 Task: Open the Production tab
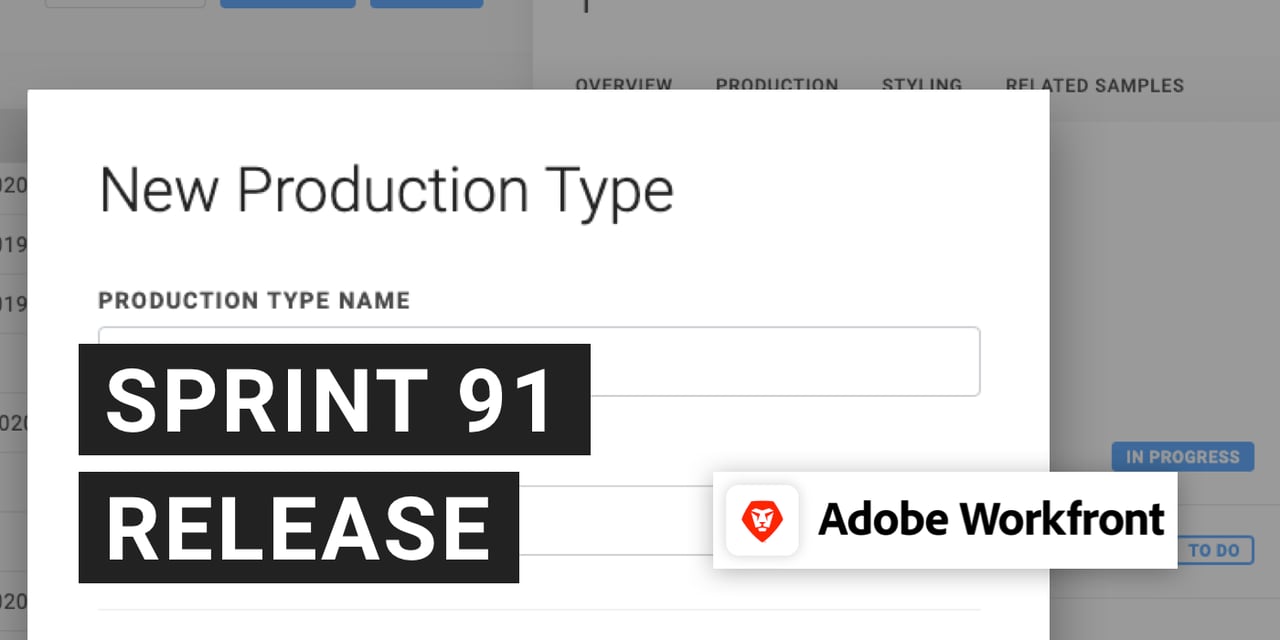pos(776,85)
